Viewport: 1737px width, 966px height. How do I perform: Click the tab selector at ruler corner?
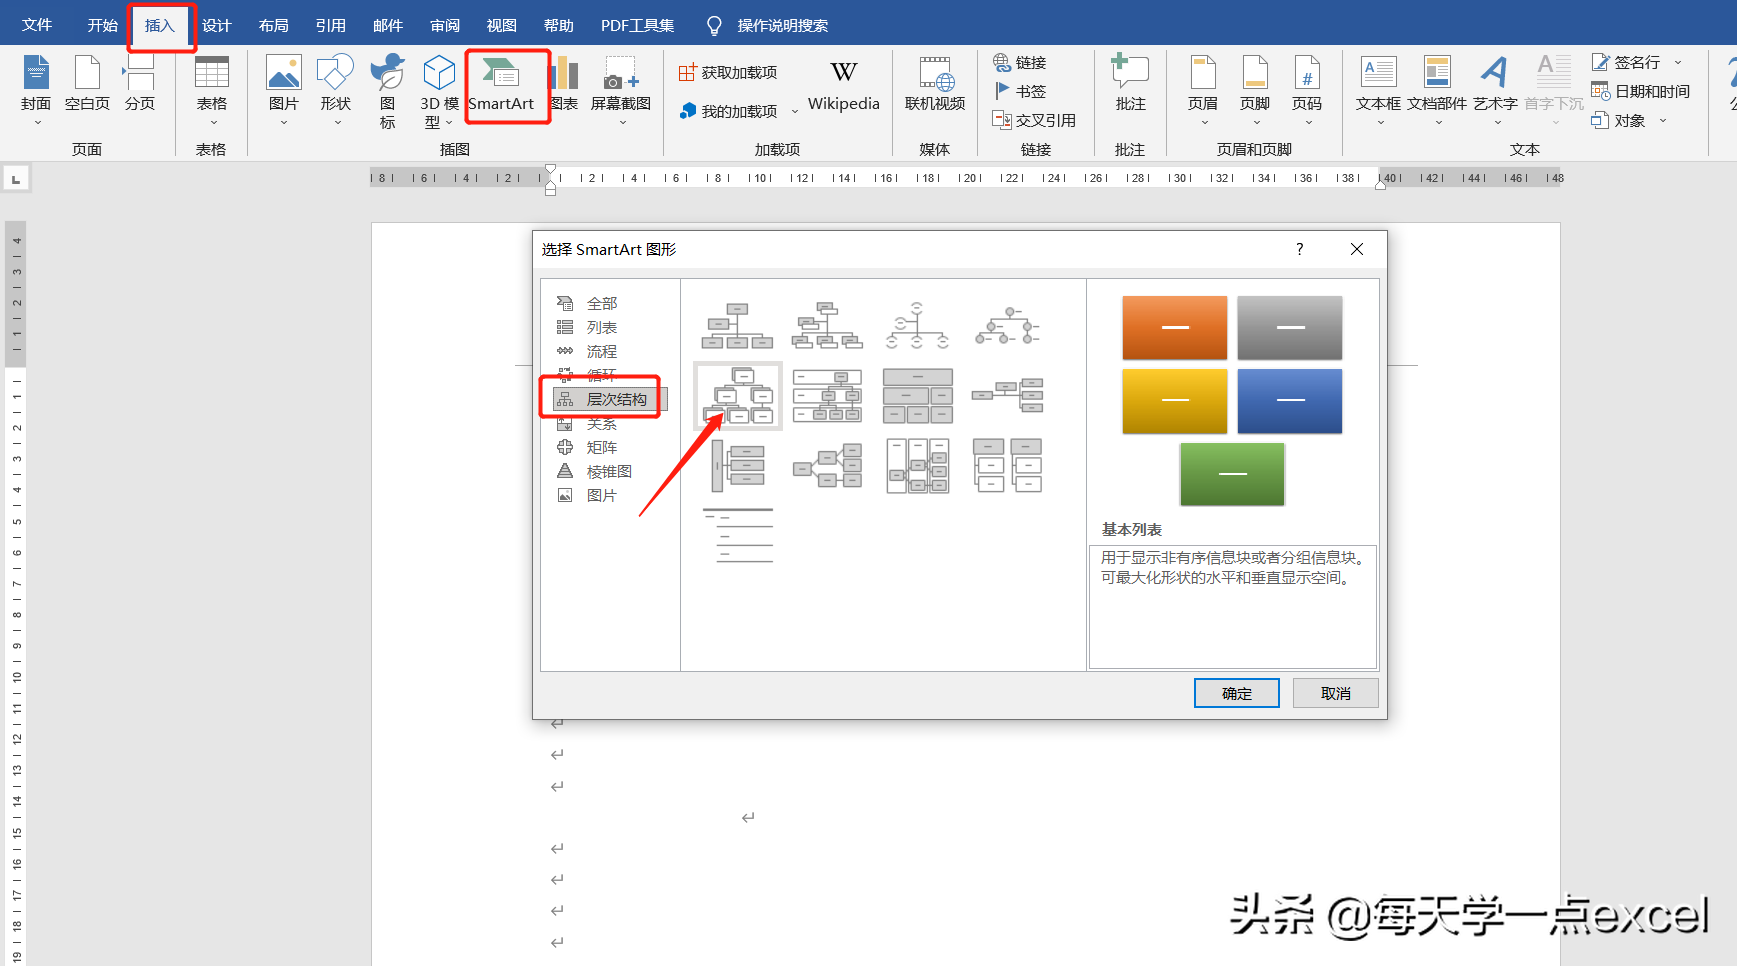(x=16, y=179)
